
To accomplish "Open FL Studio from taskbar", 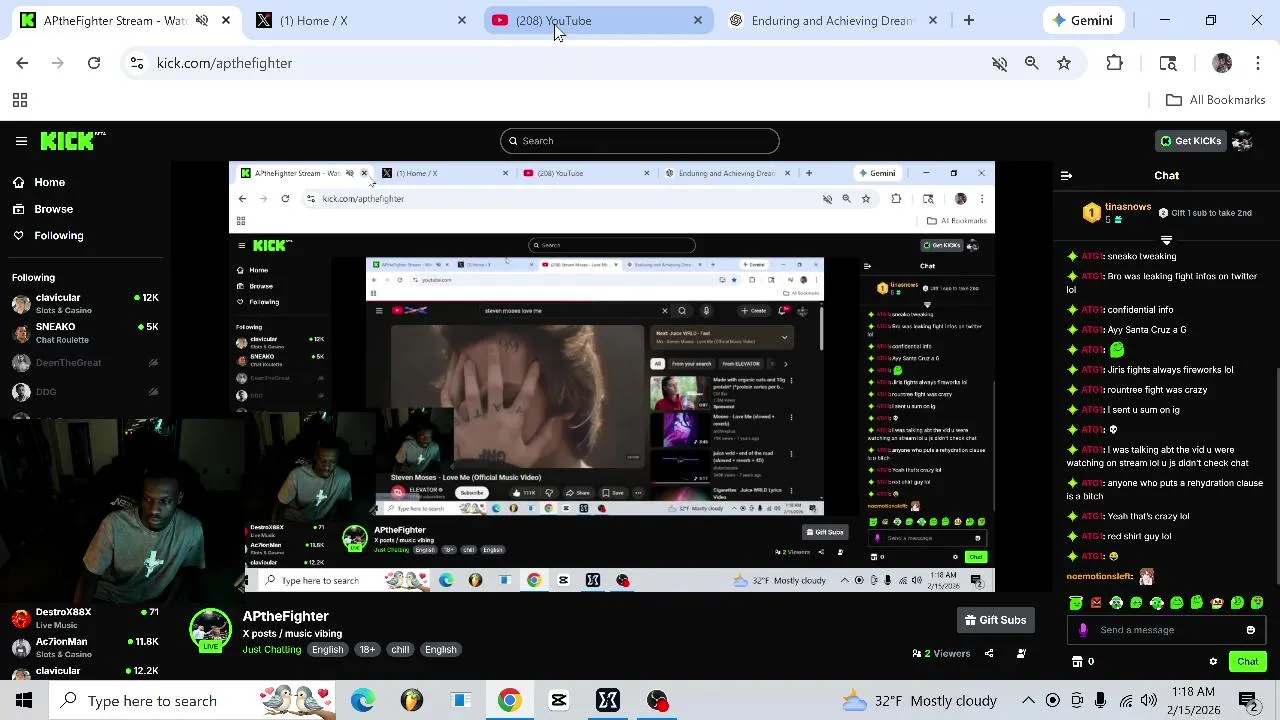I will [x=412, y=700].
